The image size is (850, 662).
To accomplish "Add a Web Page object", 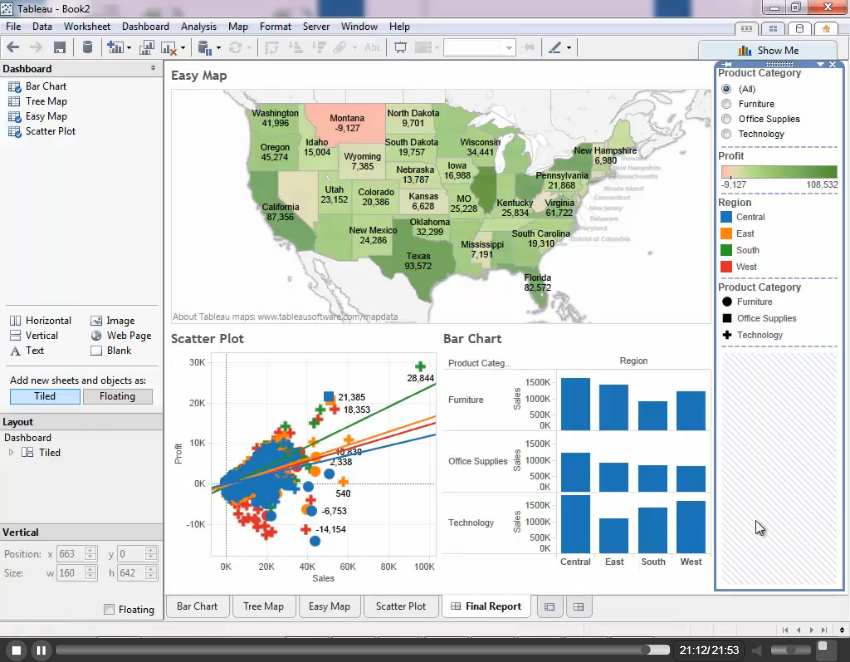I will click(x=97, y=336).
